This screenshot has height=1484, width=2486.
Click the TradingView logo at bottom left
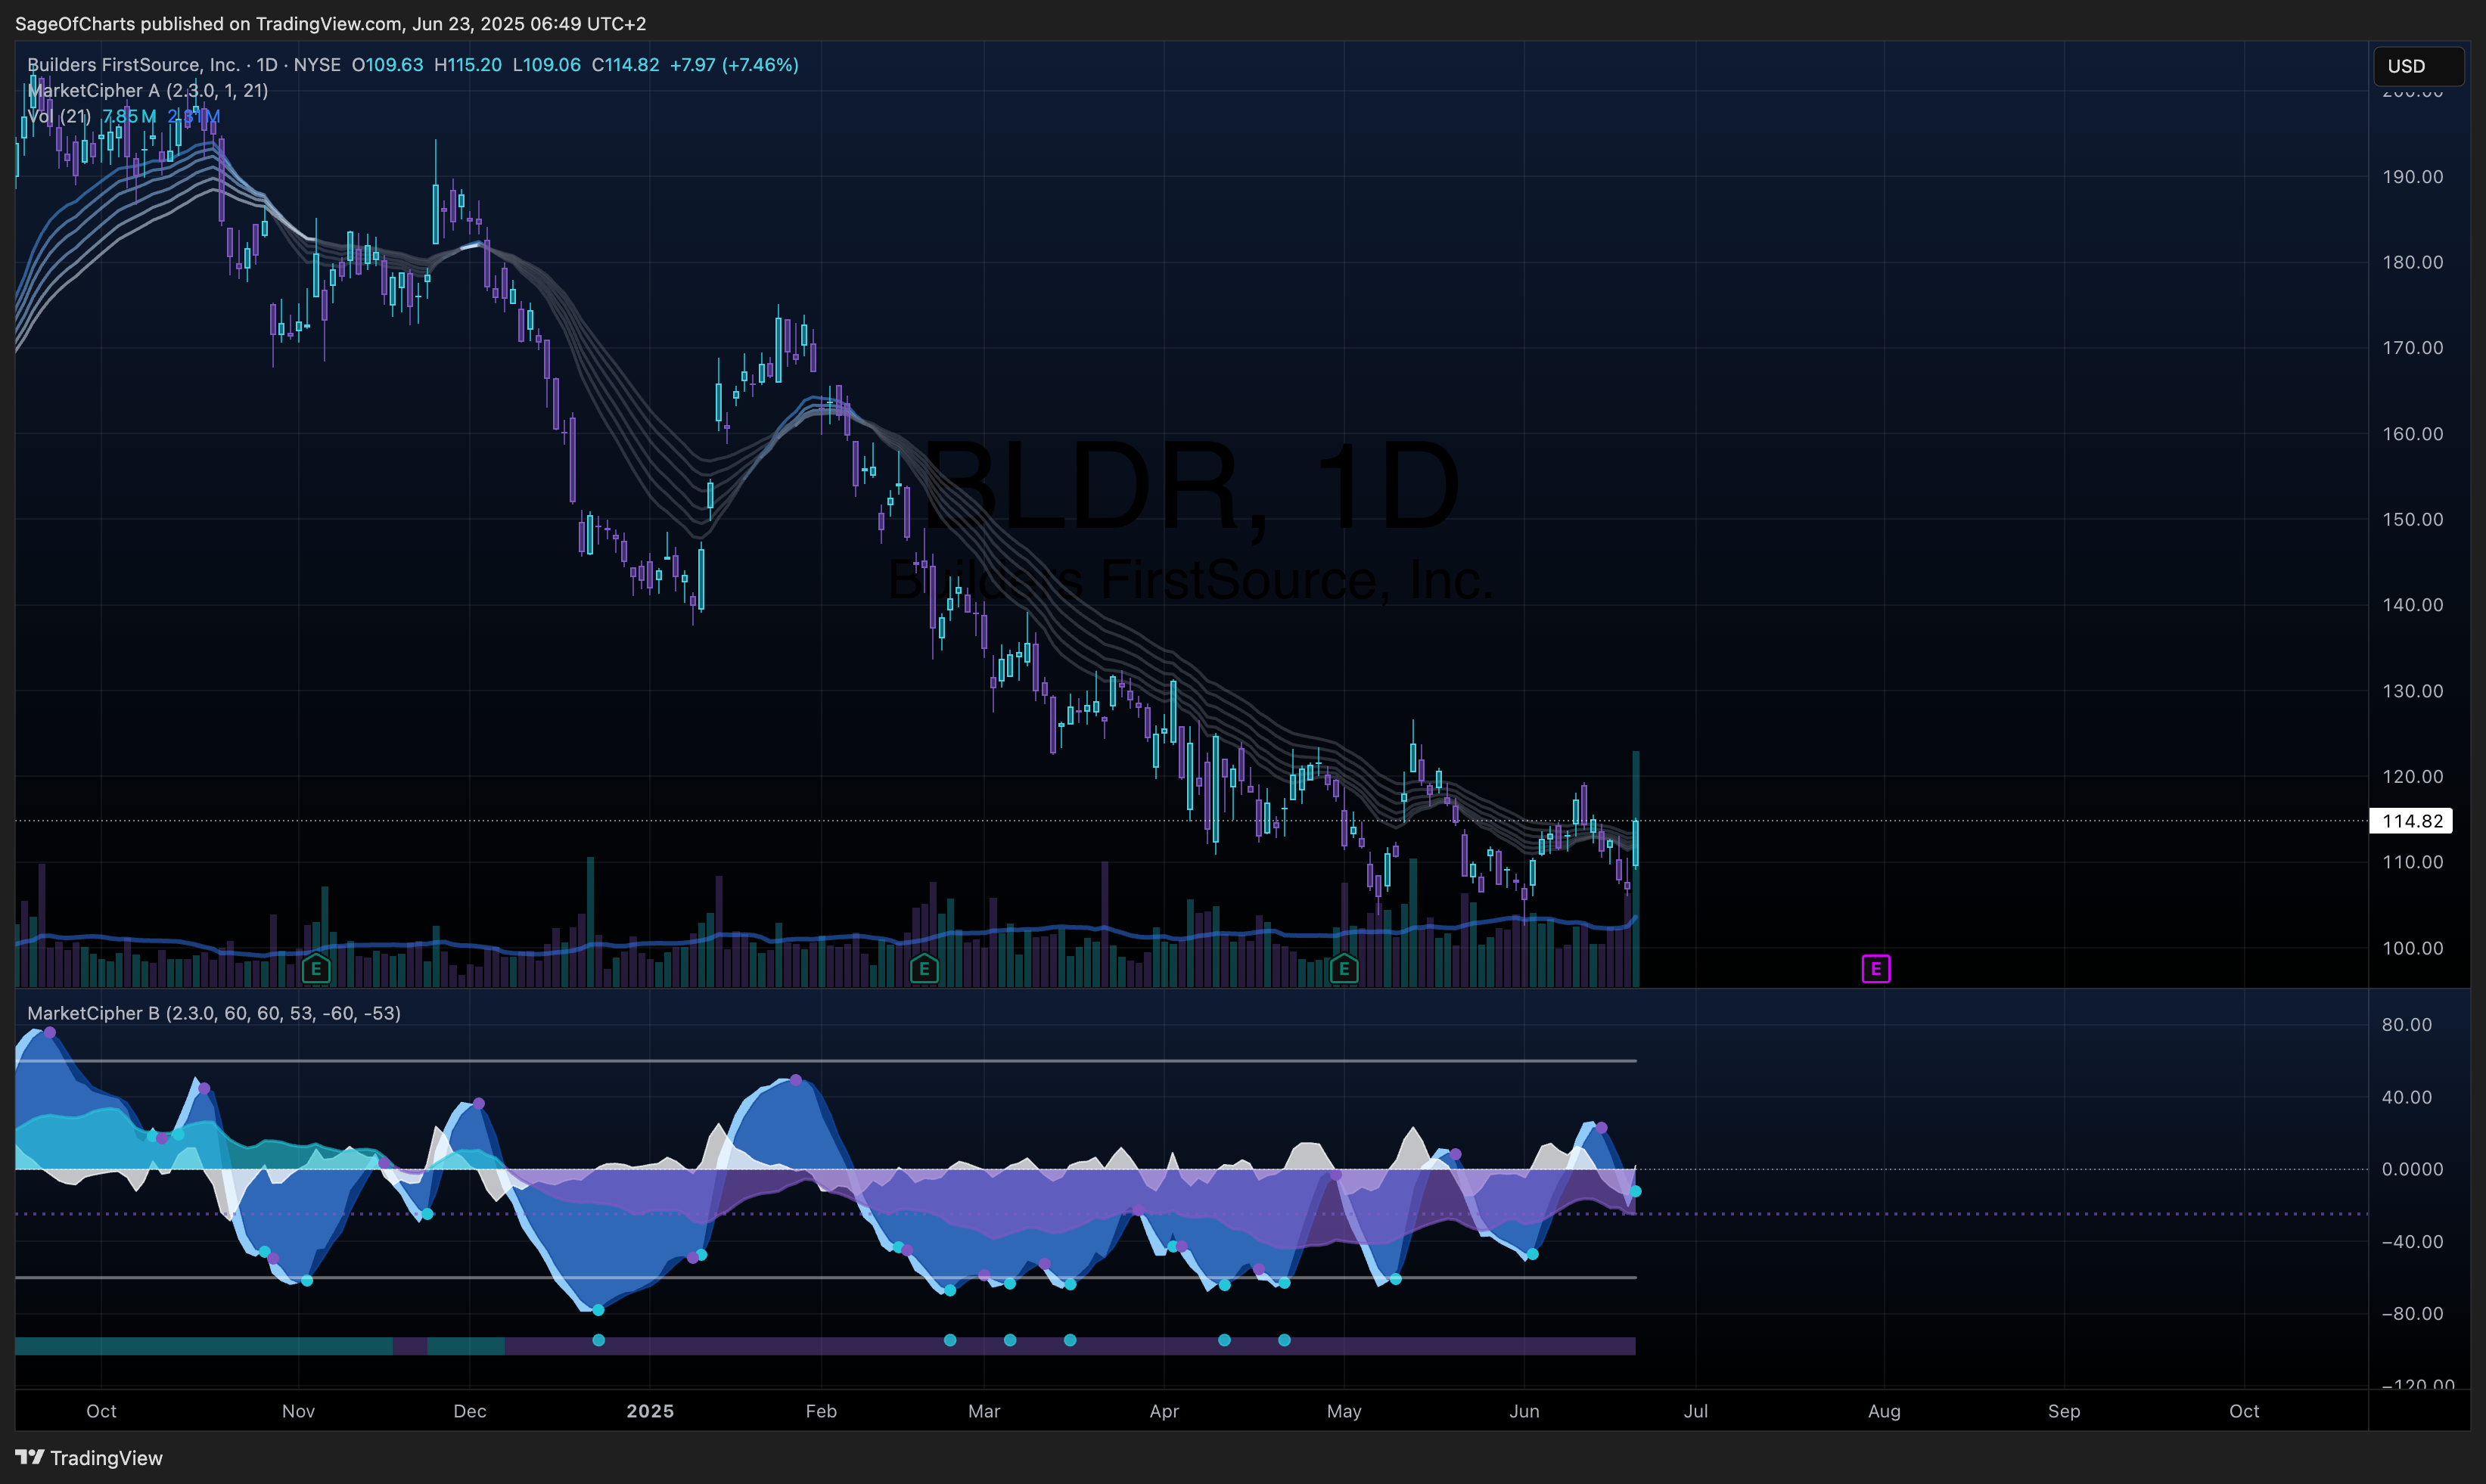pyautogui.click(x=89, y=1458)
